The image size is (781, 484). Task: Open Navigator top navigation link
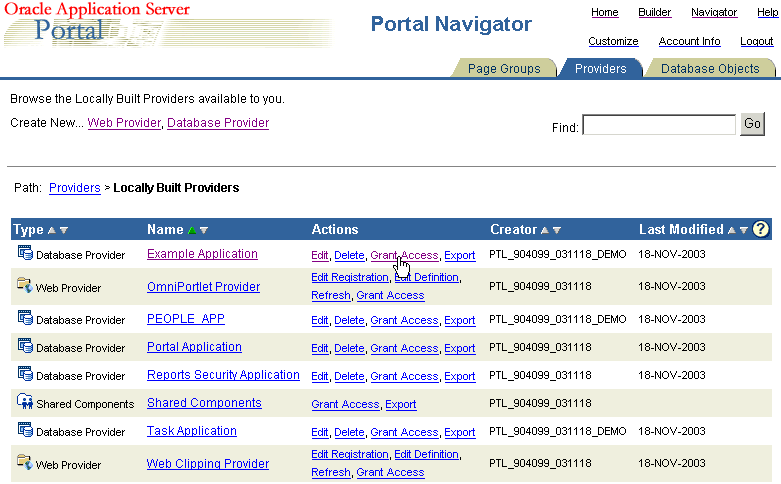714,12
